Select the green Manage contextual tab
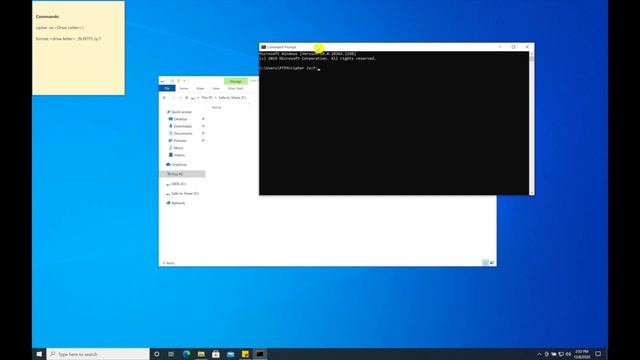Screen dimensions: 640x360 point(236,81)
